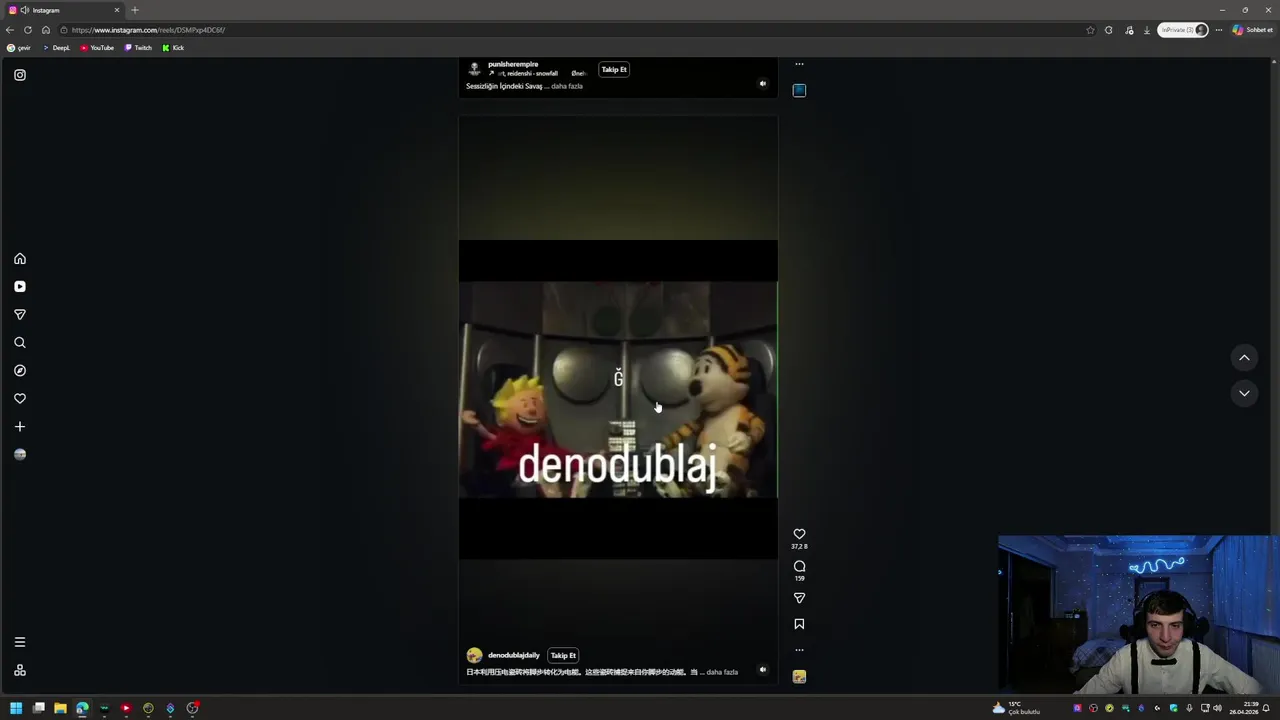The height and width of the screenshot is (720, 1280).
Task: Follow punisherempire with Takip Et
Action: (x=614, y=70)
